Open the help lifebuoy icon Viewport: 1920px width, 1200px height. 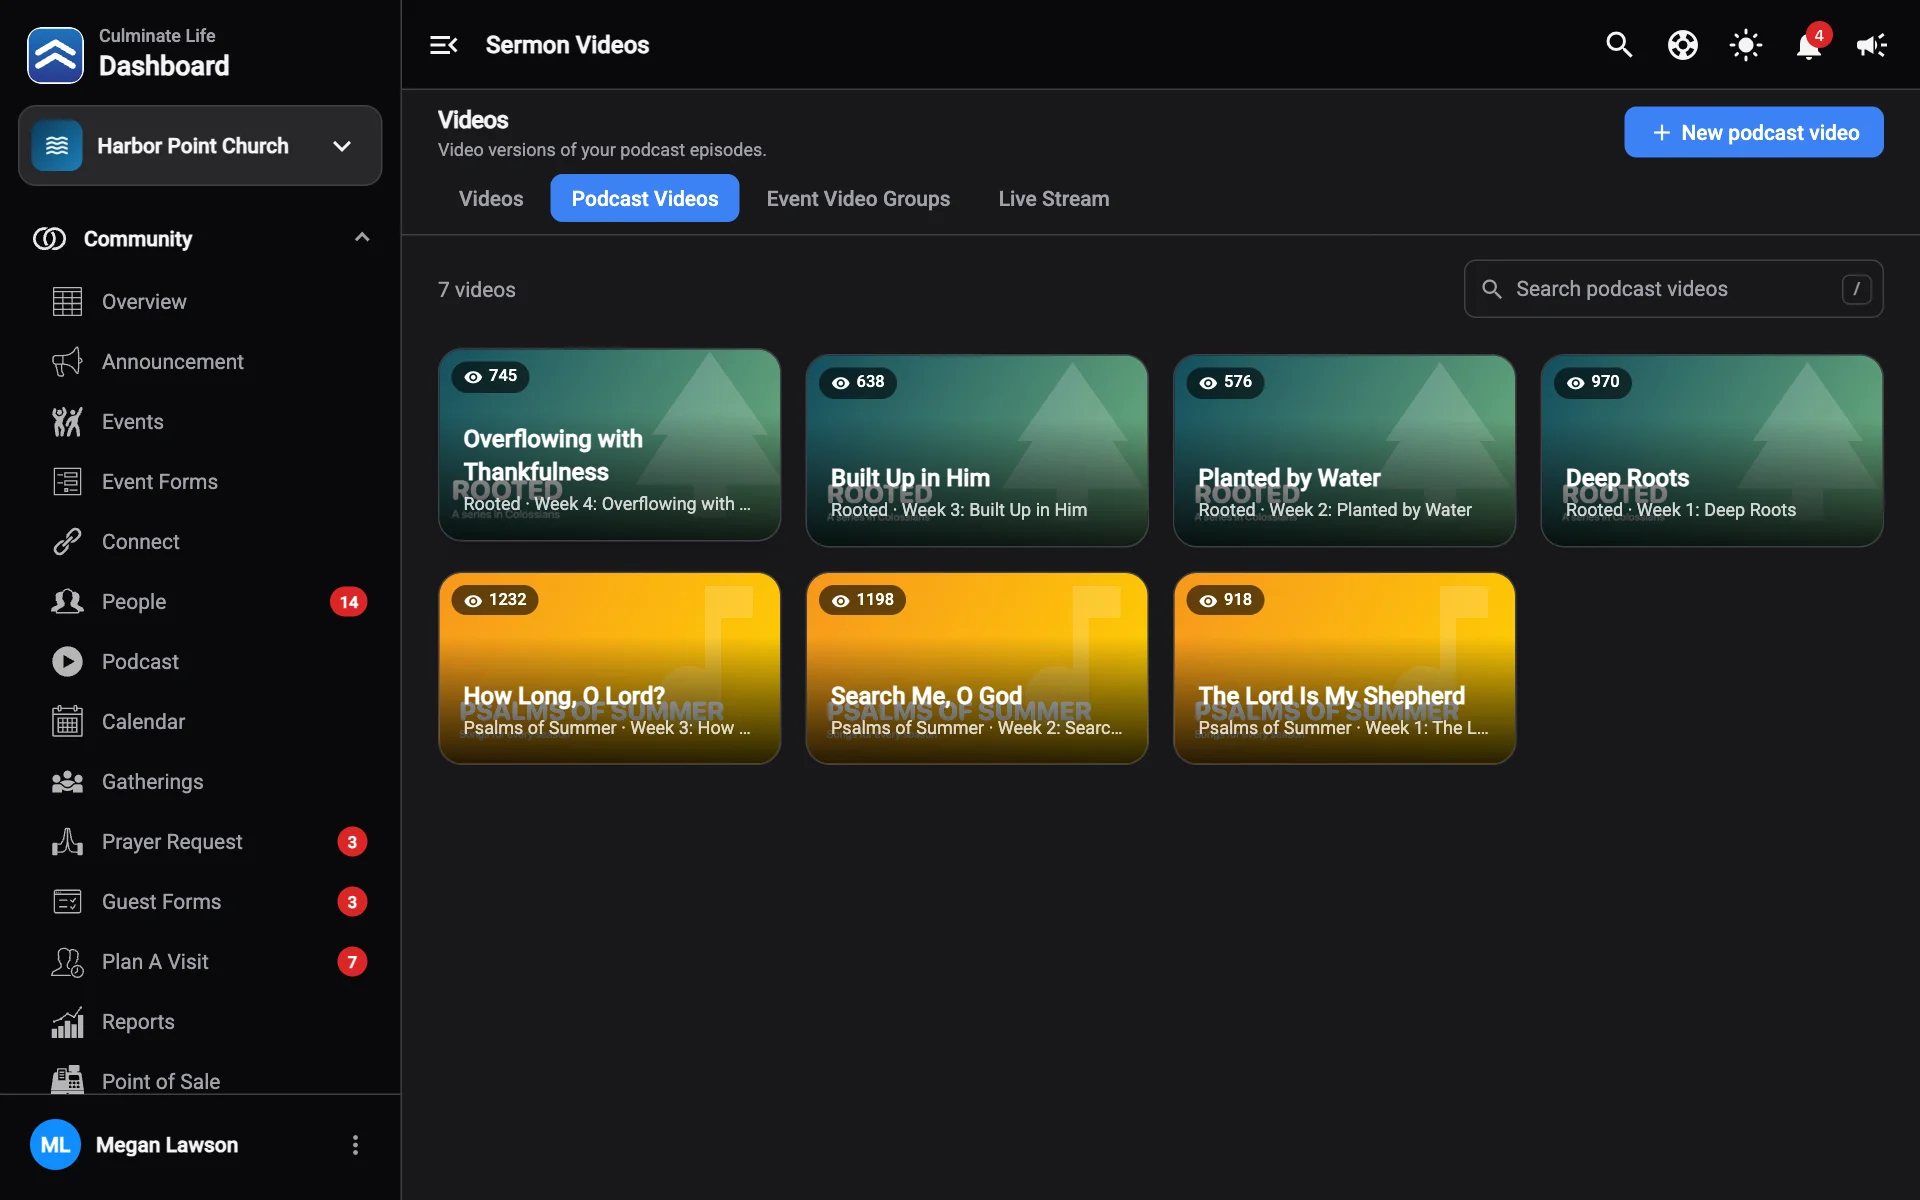pyautogui.click(x=1683, y=45)
